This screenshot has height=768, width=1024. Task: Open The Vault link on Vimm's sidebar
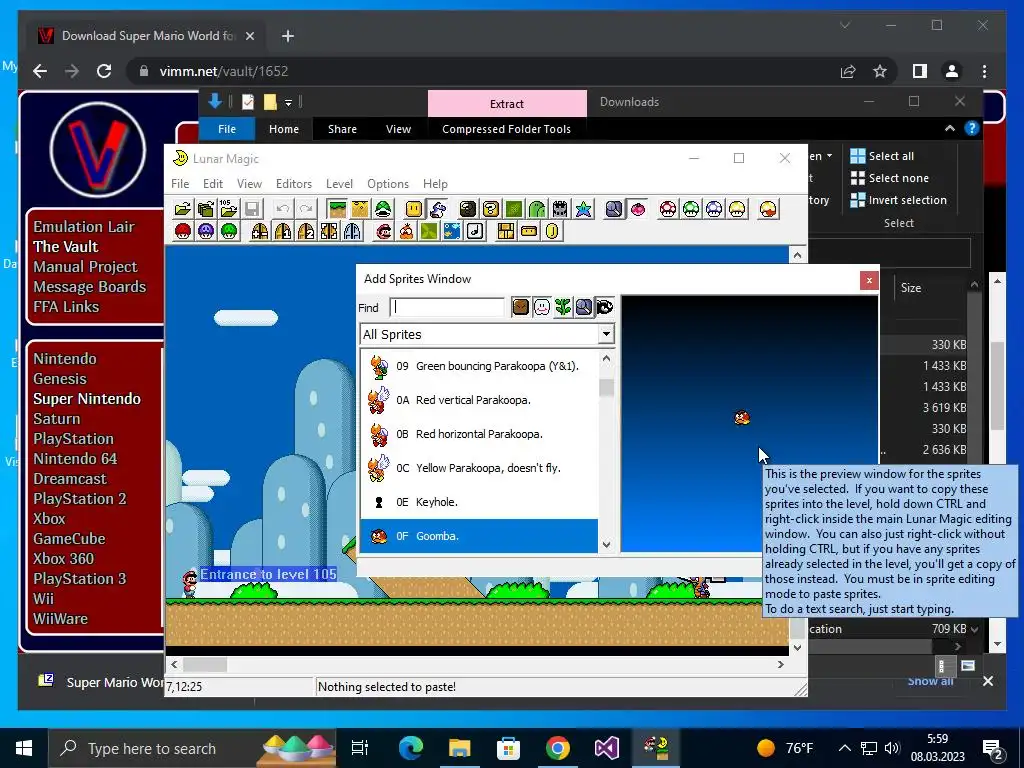coord(66,247)
